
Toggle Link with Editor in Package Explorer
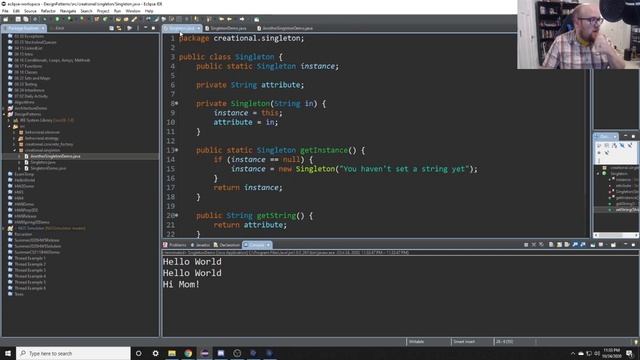119,28
